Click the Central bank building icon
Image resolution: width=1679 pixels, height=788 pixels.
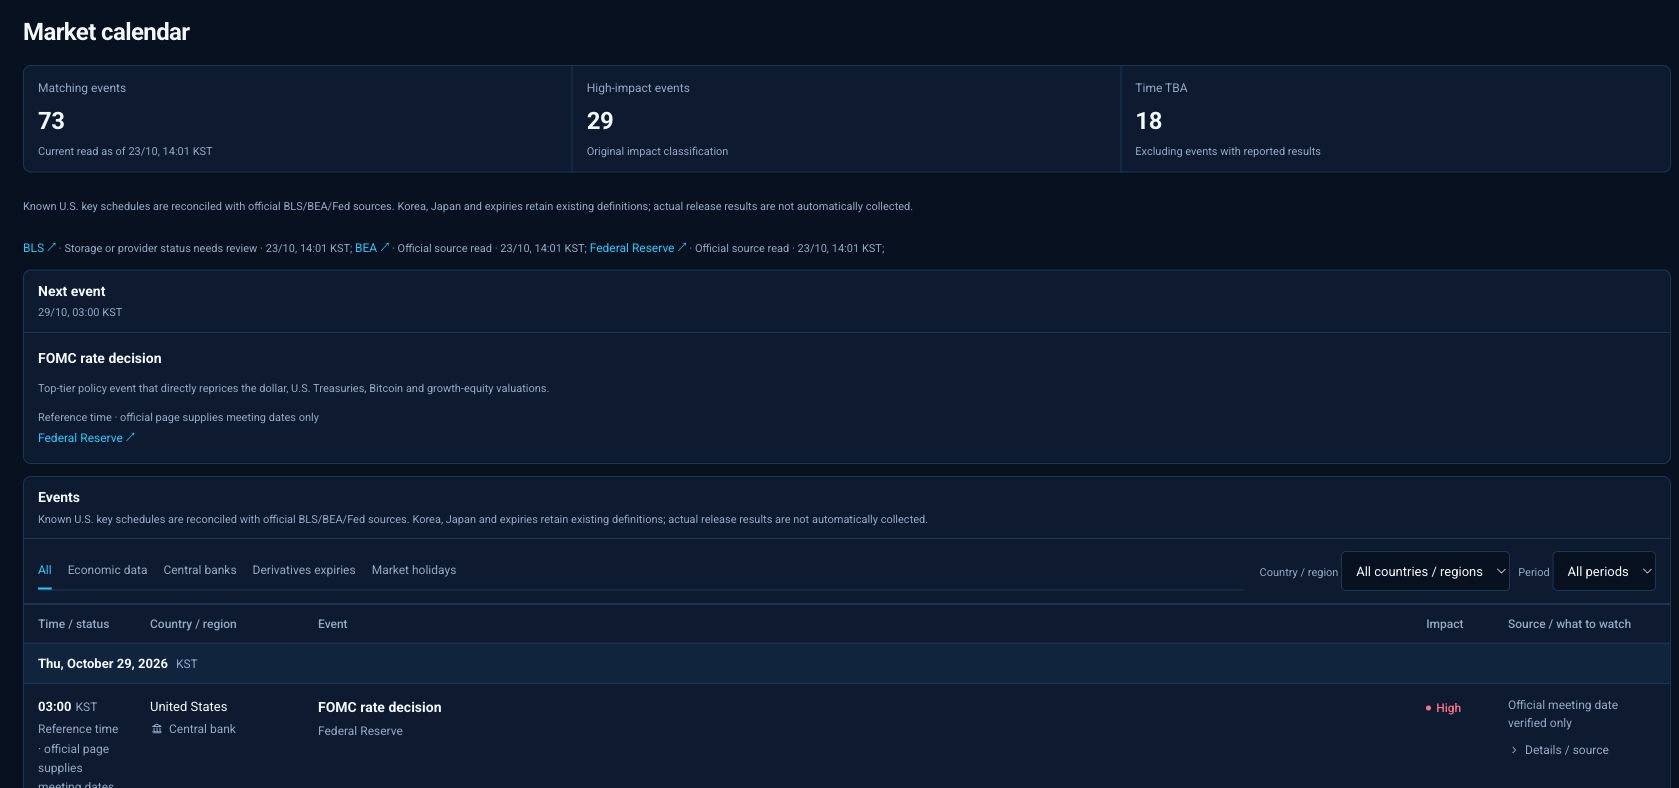157,729
